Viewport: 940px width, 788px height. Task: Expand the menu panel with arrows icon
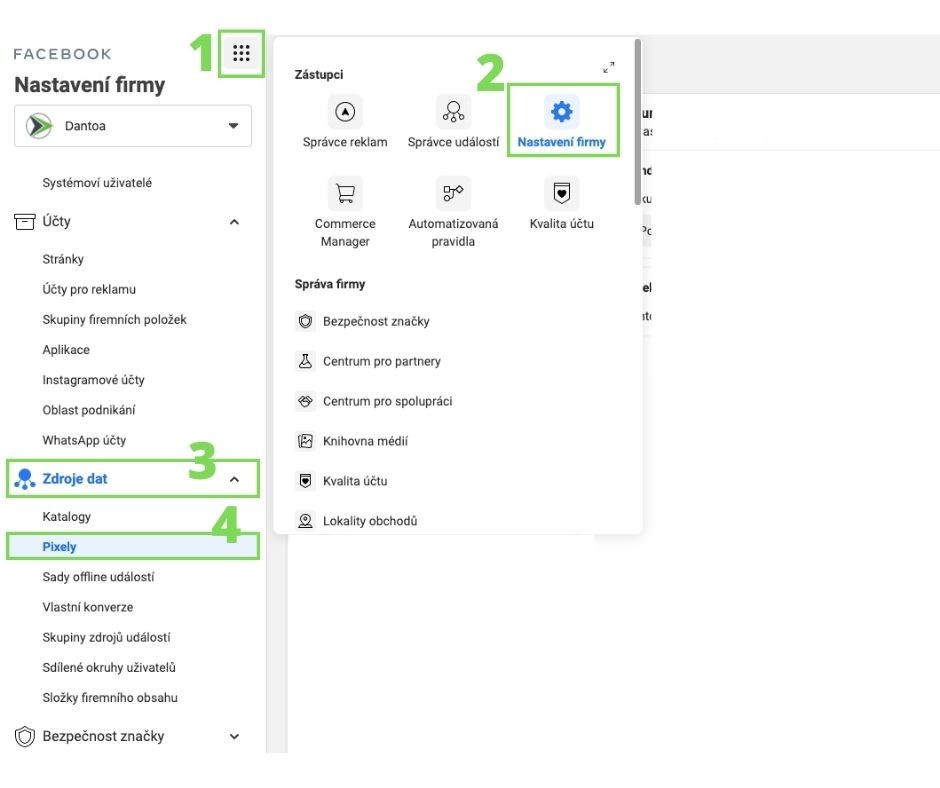click(609, 68)
